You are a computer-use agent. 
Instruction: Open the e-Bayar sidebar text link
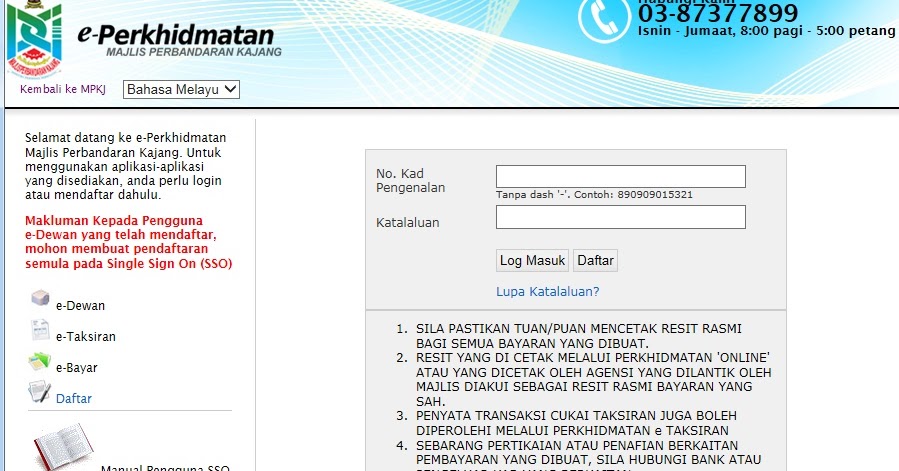pyautogui.click(x=76, y=368)
